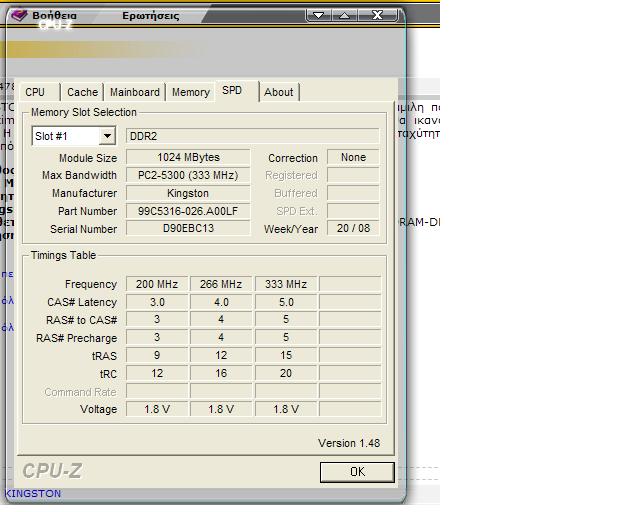Click the CAS# Latency value 4.0

point(221,302)
